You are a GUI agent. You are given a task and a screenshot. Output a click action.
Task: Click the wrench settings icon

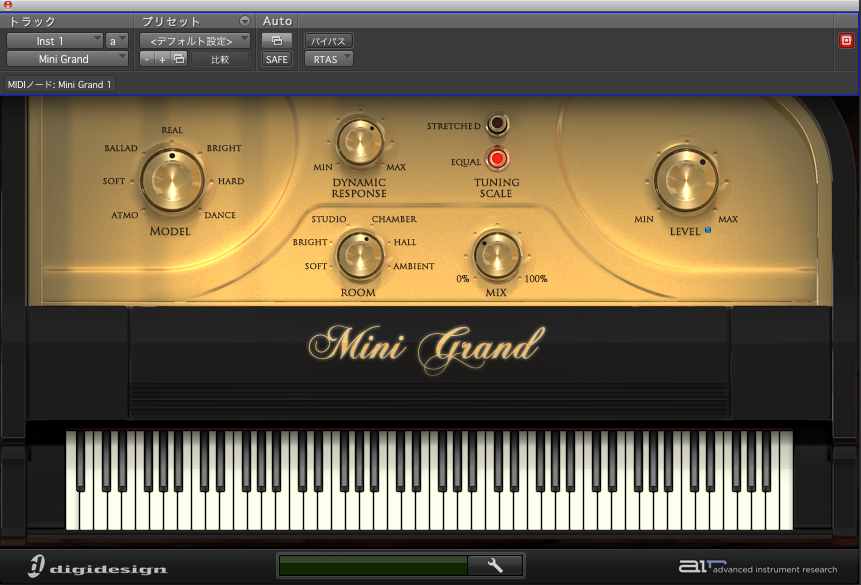pyautogui.click(x=495, y=566)
